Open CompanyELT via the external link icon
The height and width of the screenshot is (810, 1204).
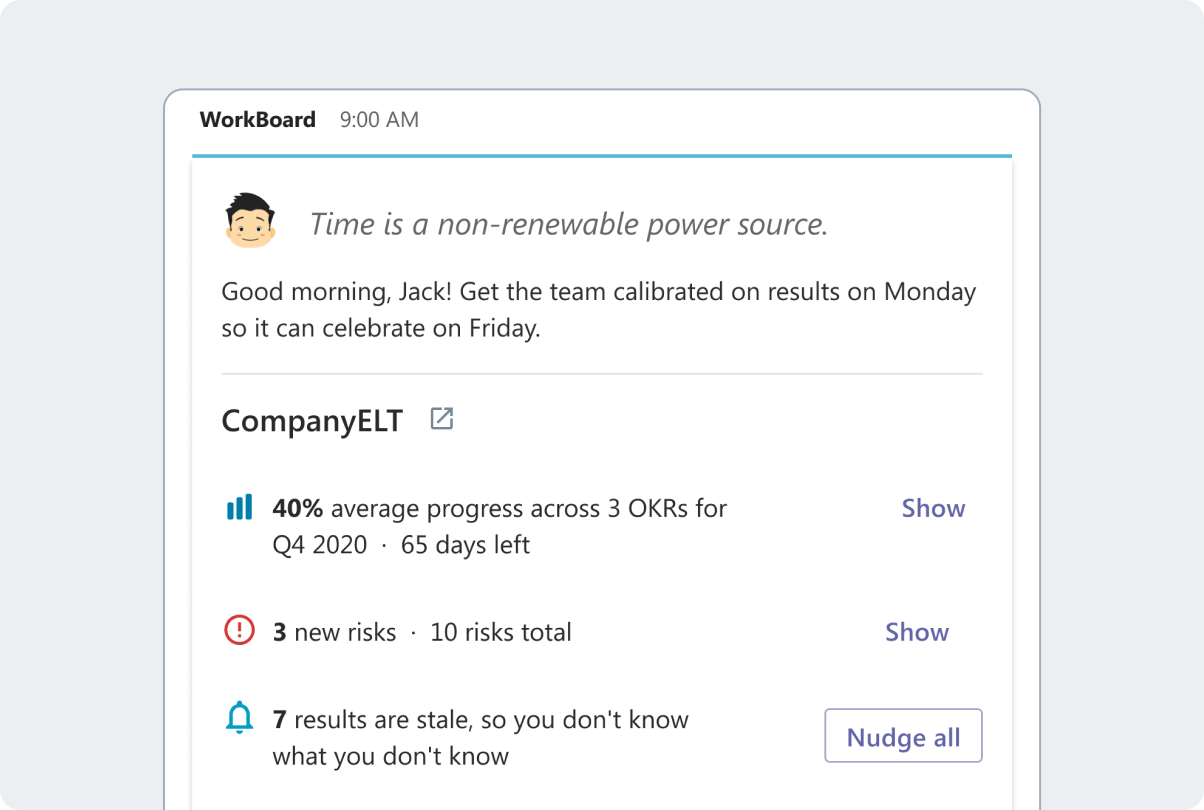click(441, 419)
